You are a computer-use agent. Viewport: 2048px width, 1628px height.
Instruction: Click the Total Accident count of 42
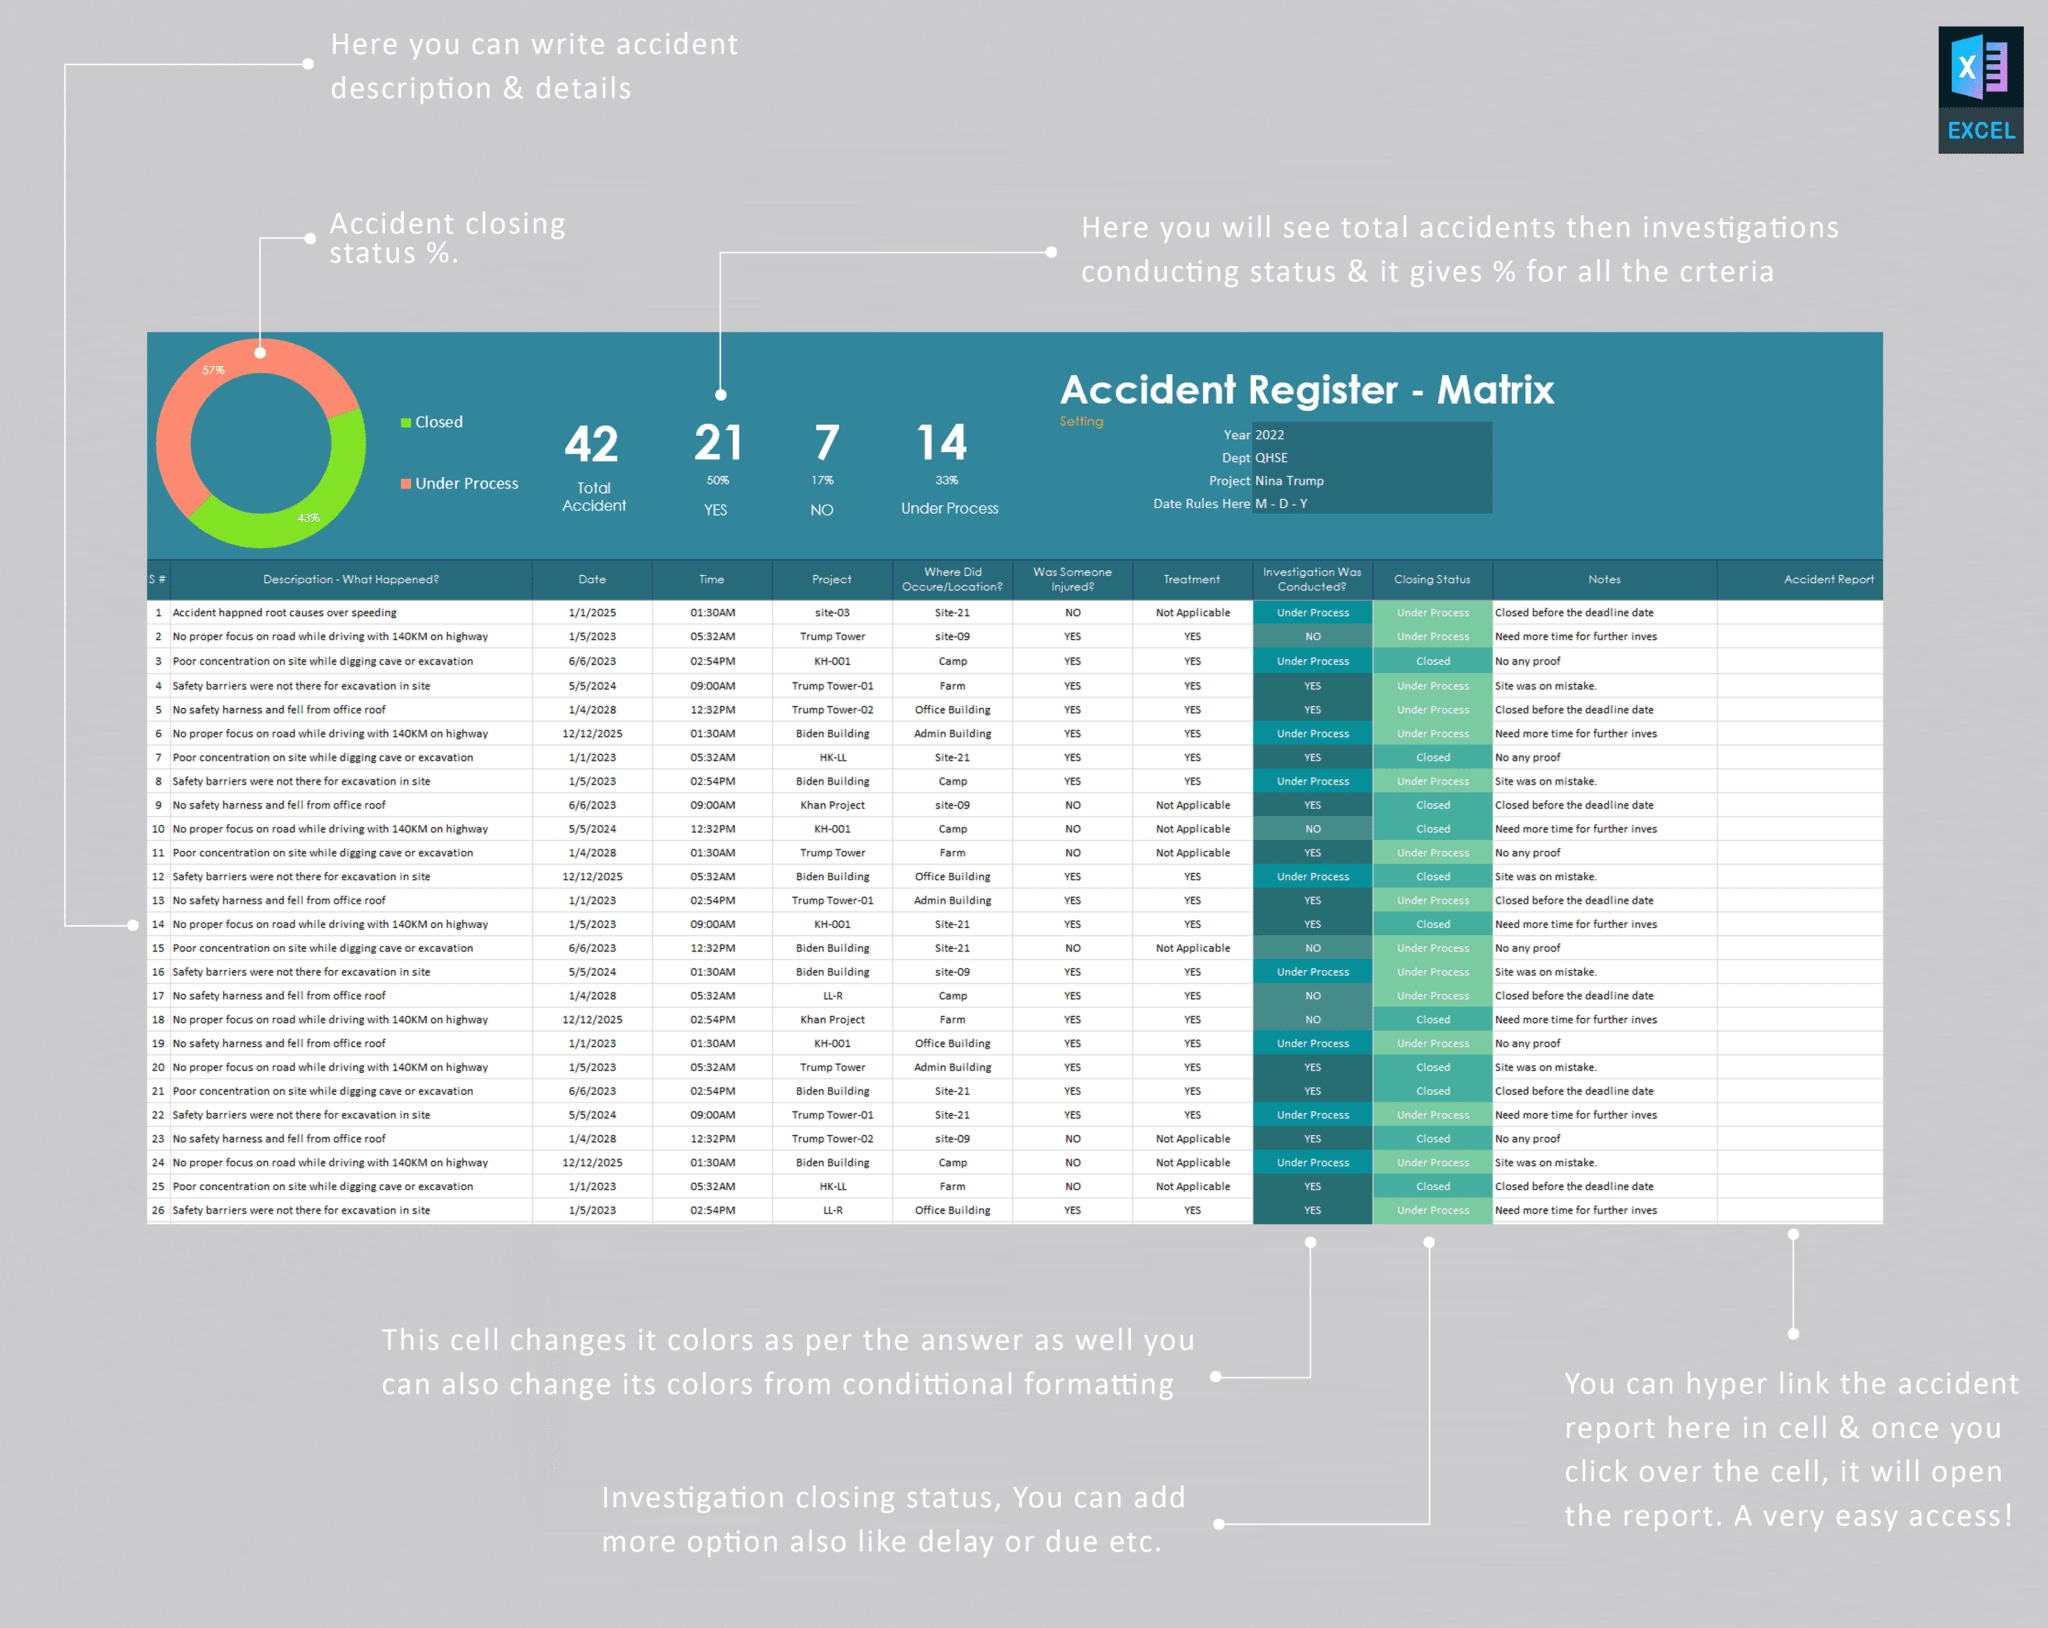[594, 443]
